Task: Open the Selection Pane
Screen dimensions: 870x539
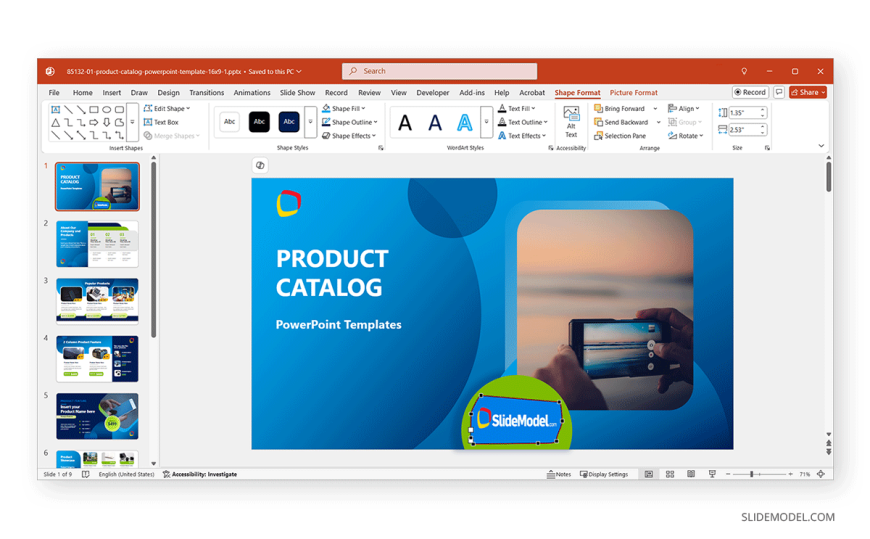Action: [620, 135]
